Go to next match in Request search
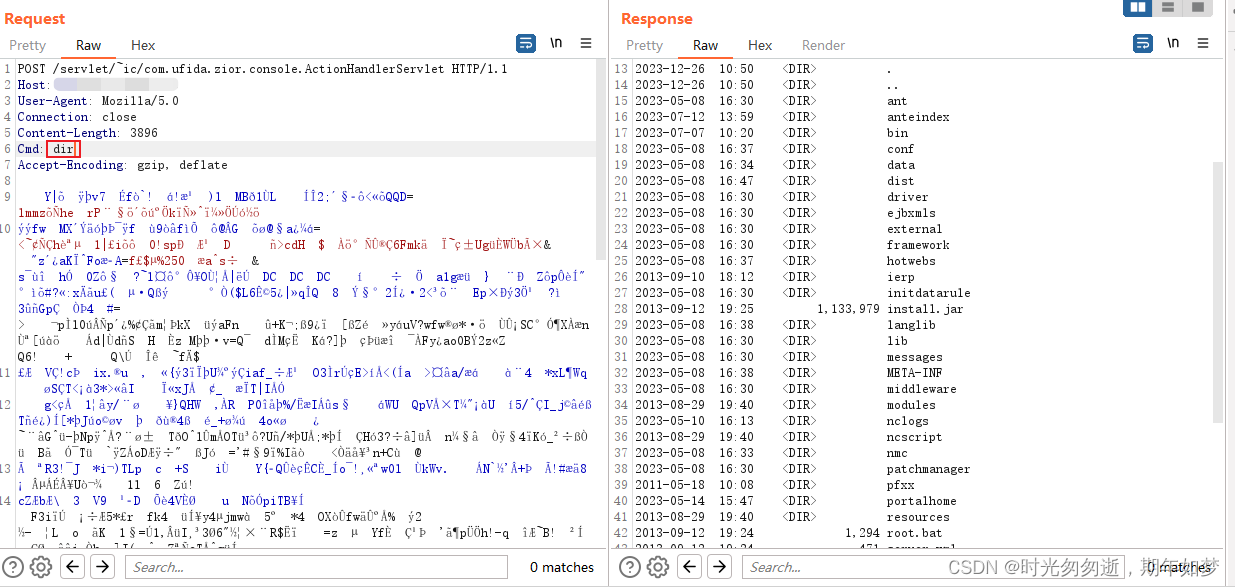This screenshot has height=587, width=1235. (102, 567)
